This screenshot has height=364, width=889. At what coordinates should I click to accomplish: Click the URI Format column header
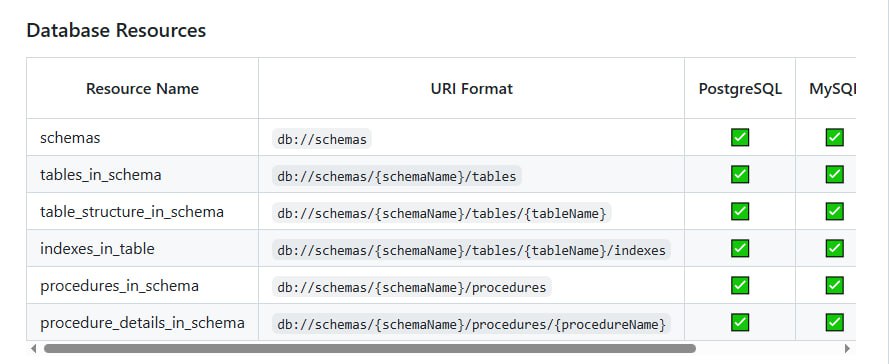pyautogui.click(x=471, y=89)
